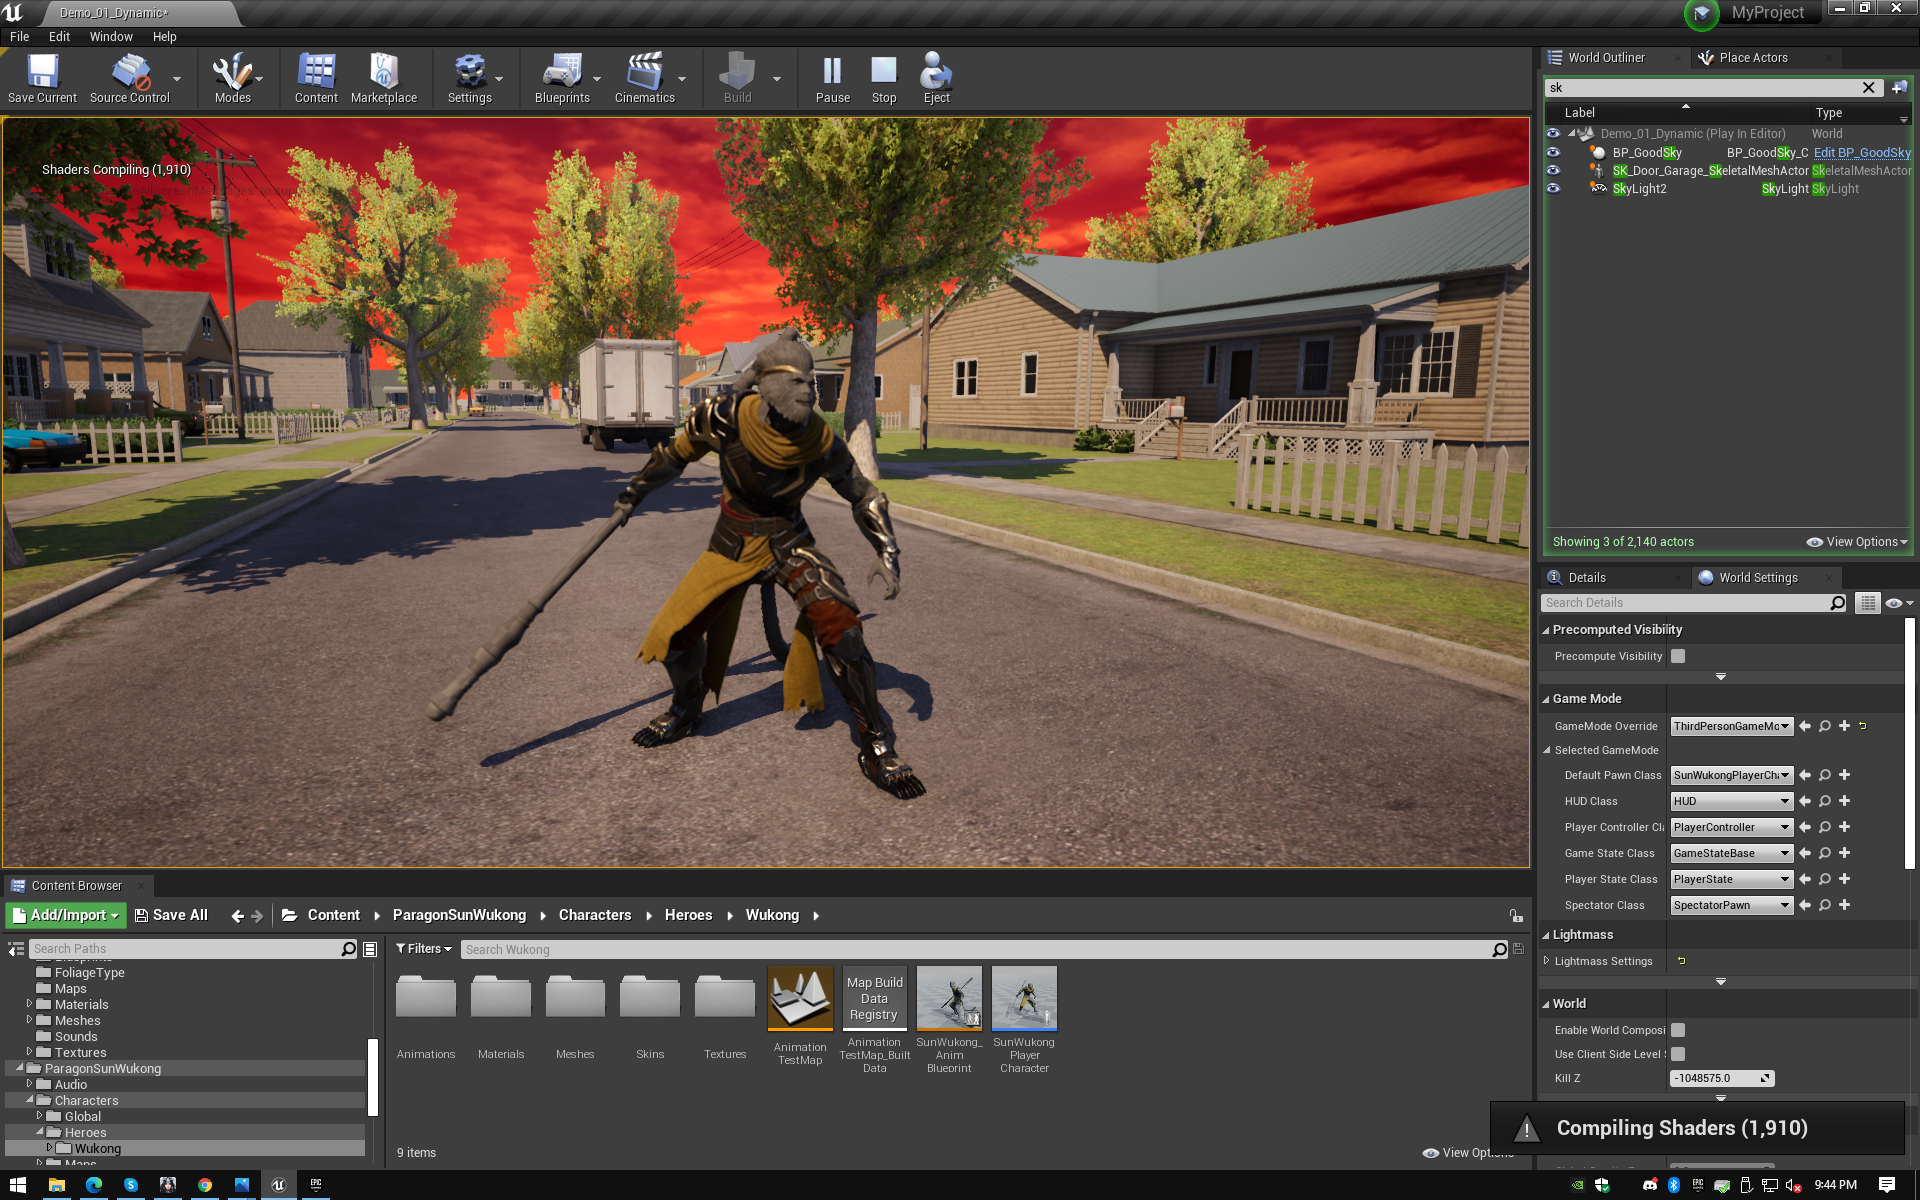The image size is (1920, 1200).
Task: Open the Spectator Class dropdown
Action: [x=1731, y=905]
